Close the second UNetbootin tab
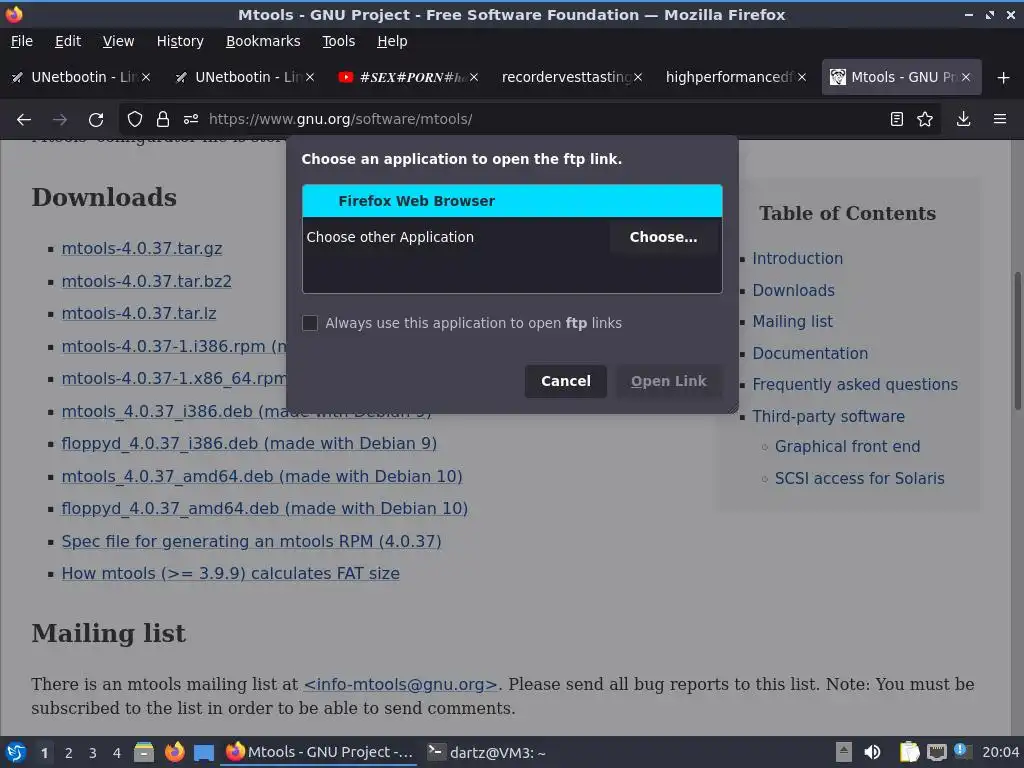 tap(310, 77)
